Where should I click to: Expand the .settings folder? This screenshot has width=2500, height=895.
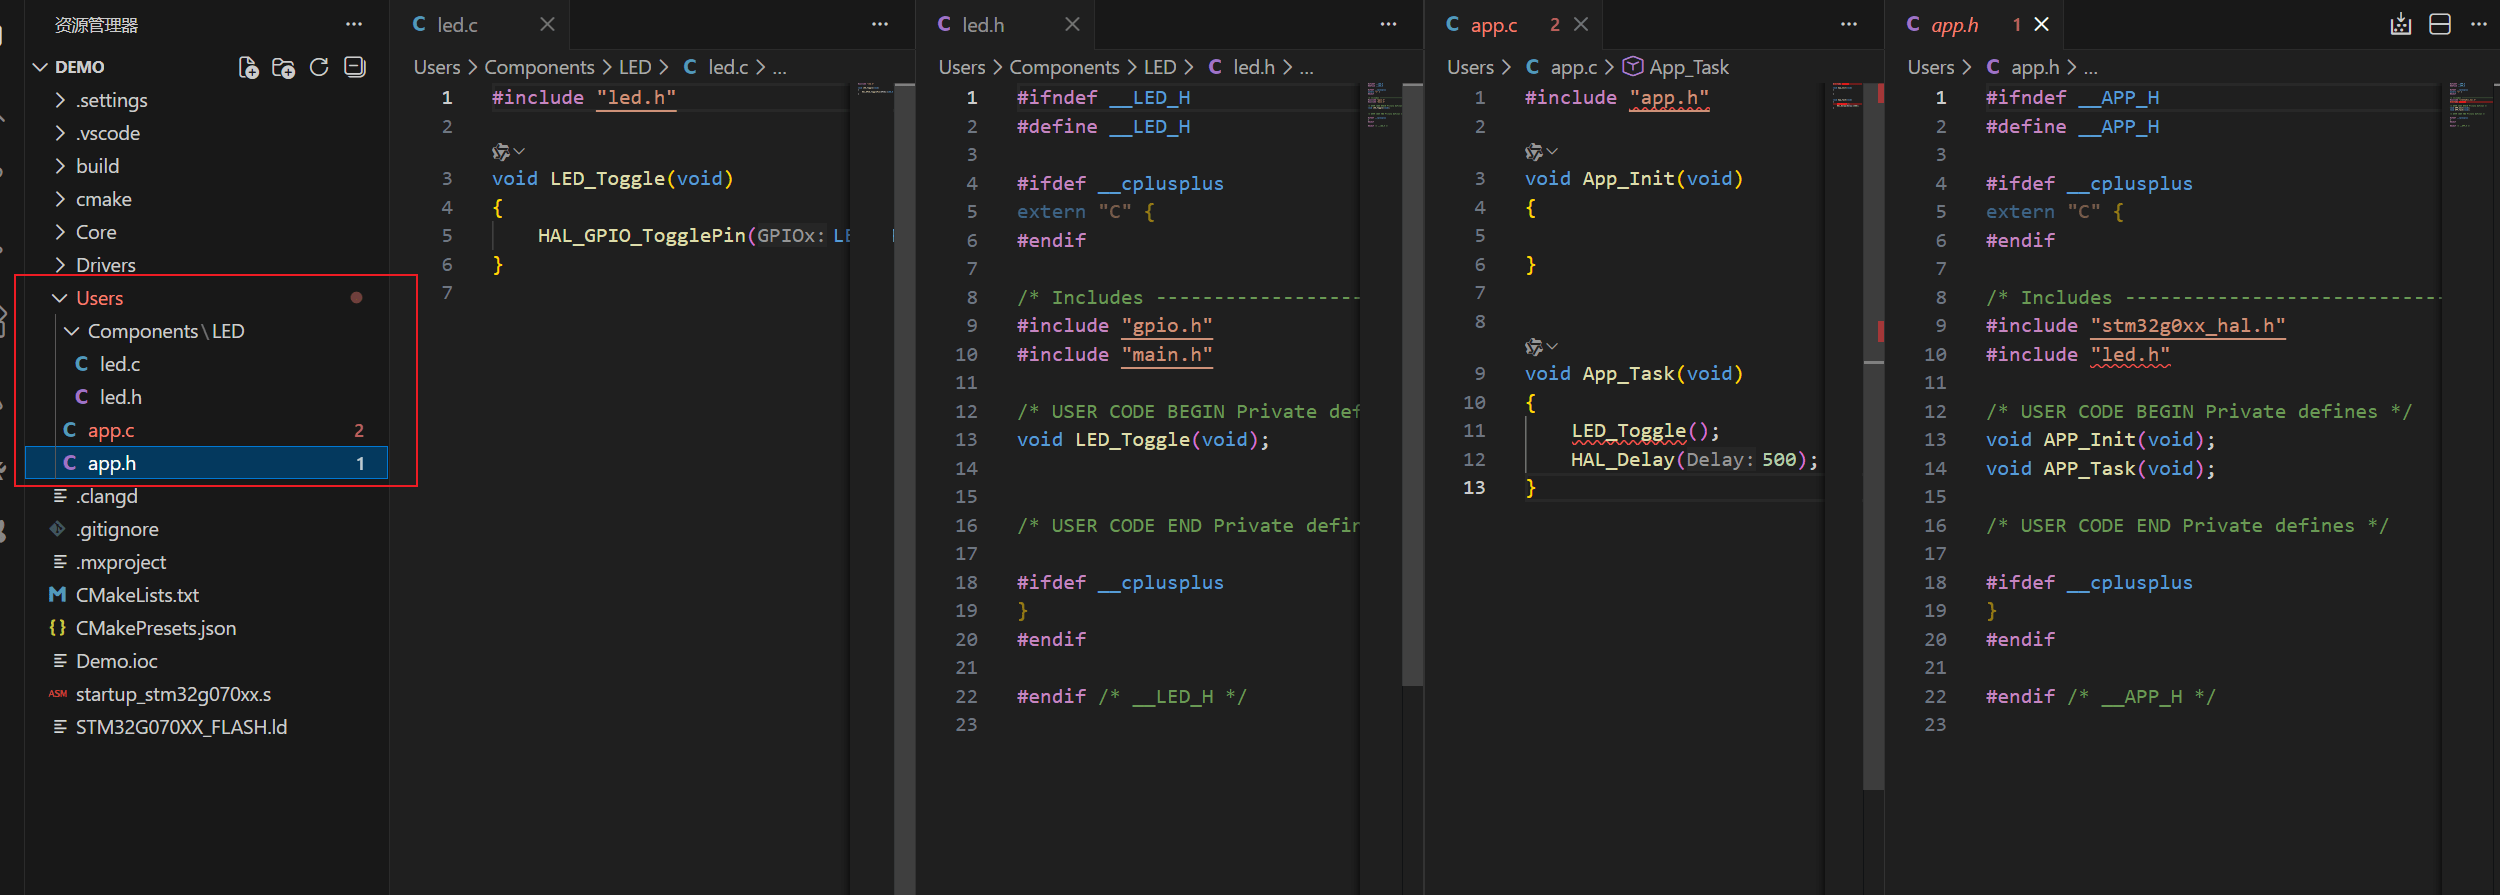[111, 100]
